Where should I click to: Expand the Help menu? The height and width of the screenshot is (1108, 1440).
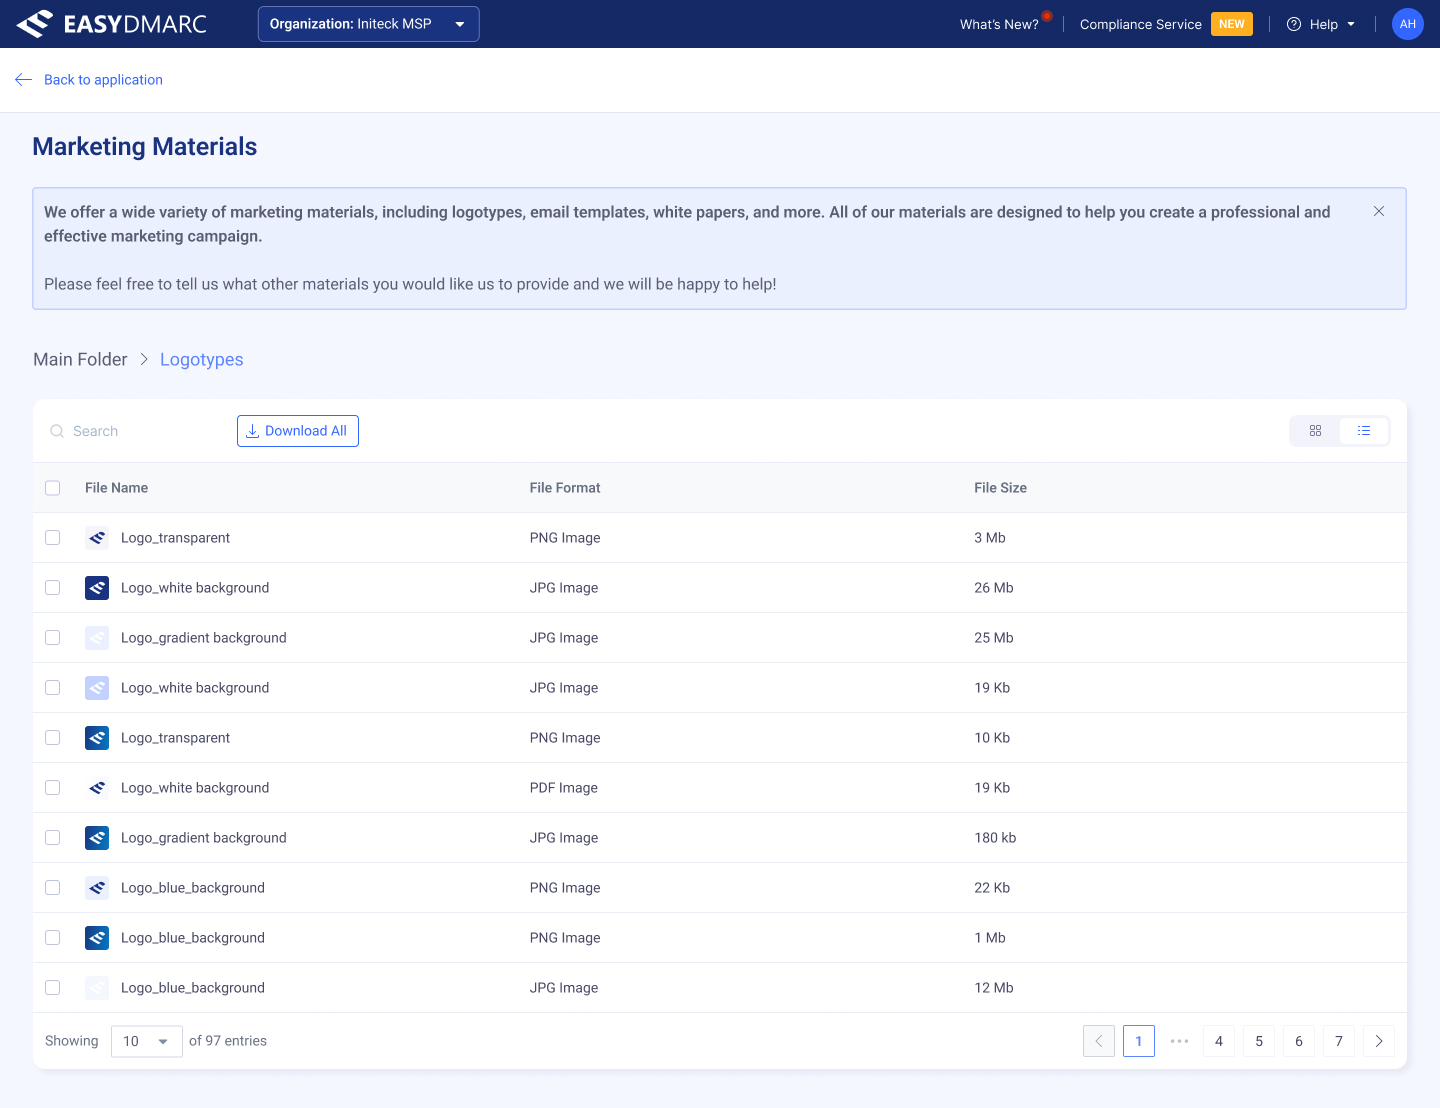pyautogui.click(x=1321, y=24)
